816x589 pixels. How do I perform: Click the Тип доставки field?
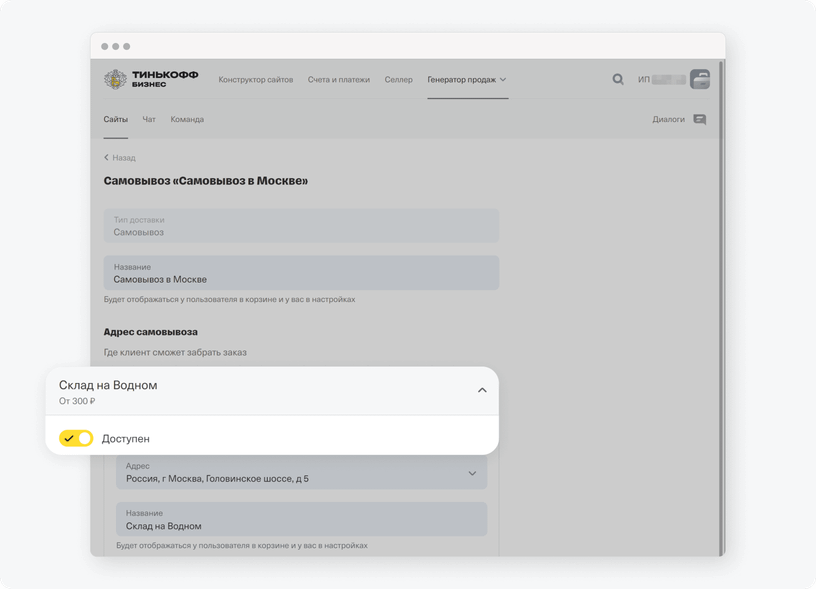point(301,226)
